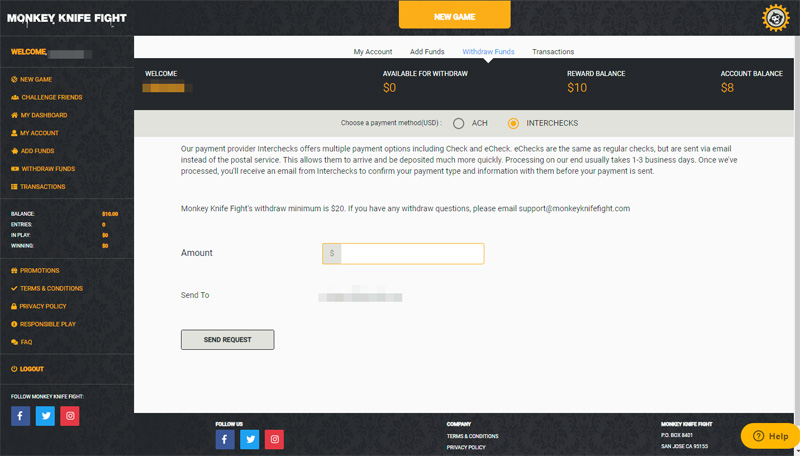800x456 pixels.
Task: Switch to Add Funds tab
Action: point(427,52)
